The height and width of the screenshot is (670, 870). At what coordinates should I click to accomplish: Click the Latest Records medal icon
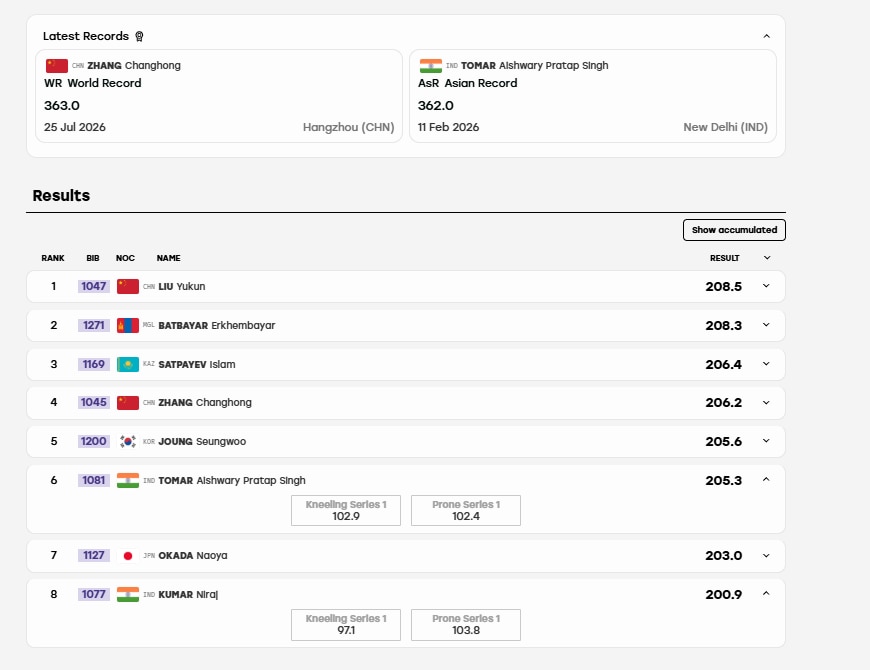tap(139, 37)
